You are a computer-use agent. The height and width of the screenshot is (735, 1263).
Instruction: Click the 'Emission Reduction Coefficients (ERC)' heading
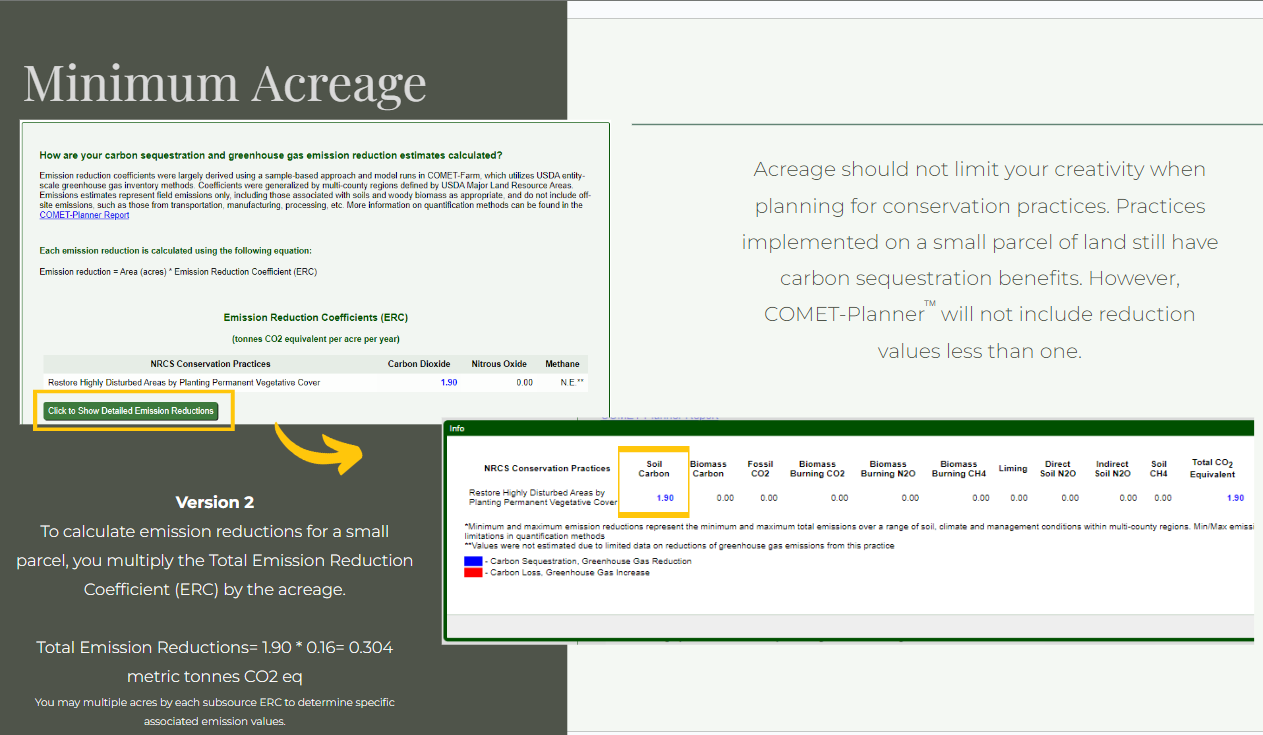(x=316, y=317)
